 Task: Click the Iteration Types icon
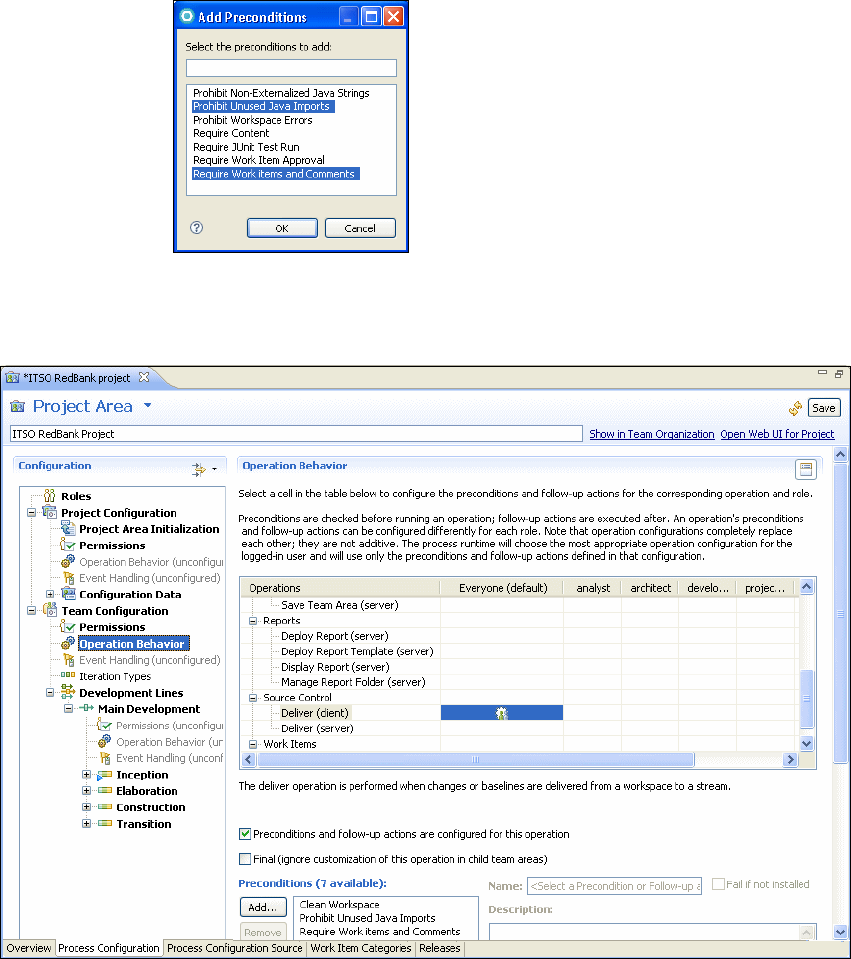click(x=68, y=675)
